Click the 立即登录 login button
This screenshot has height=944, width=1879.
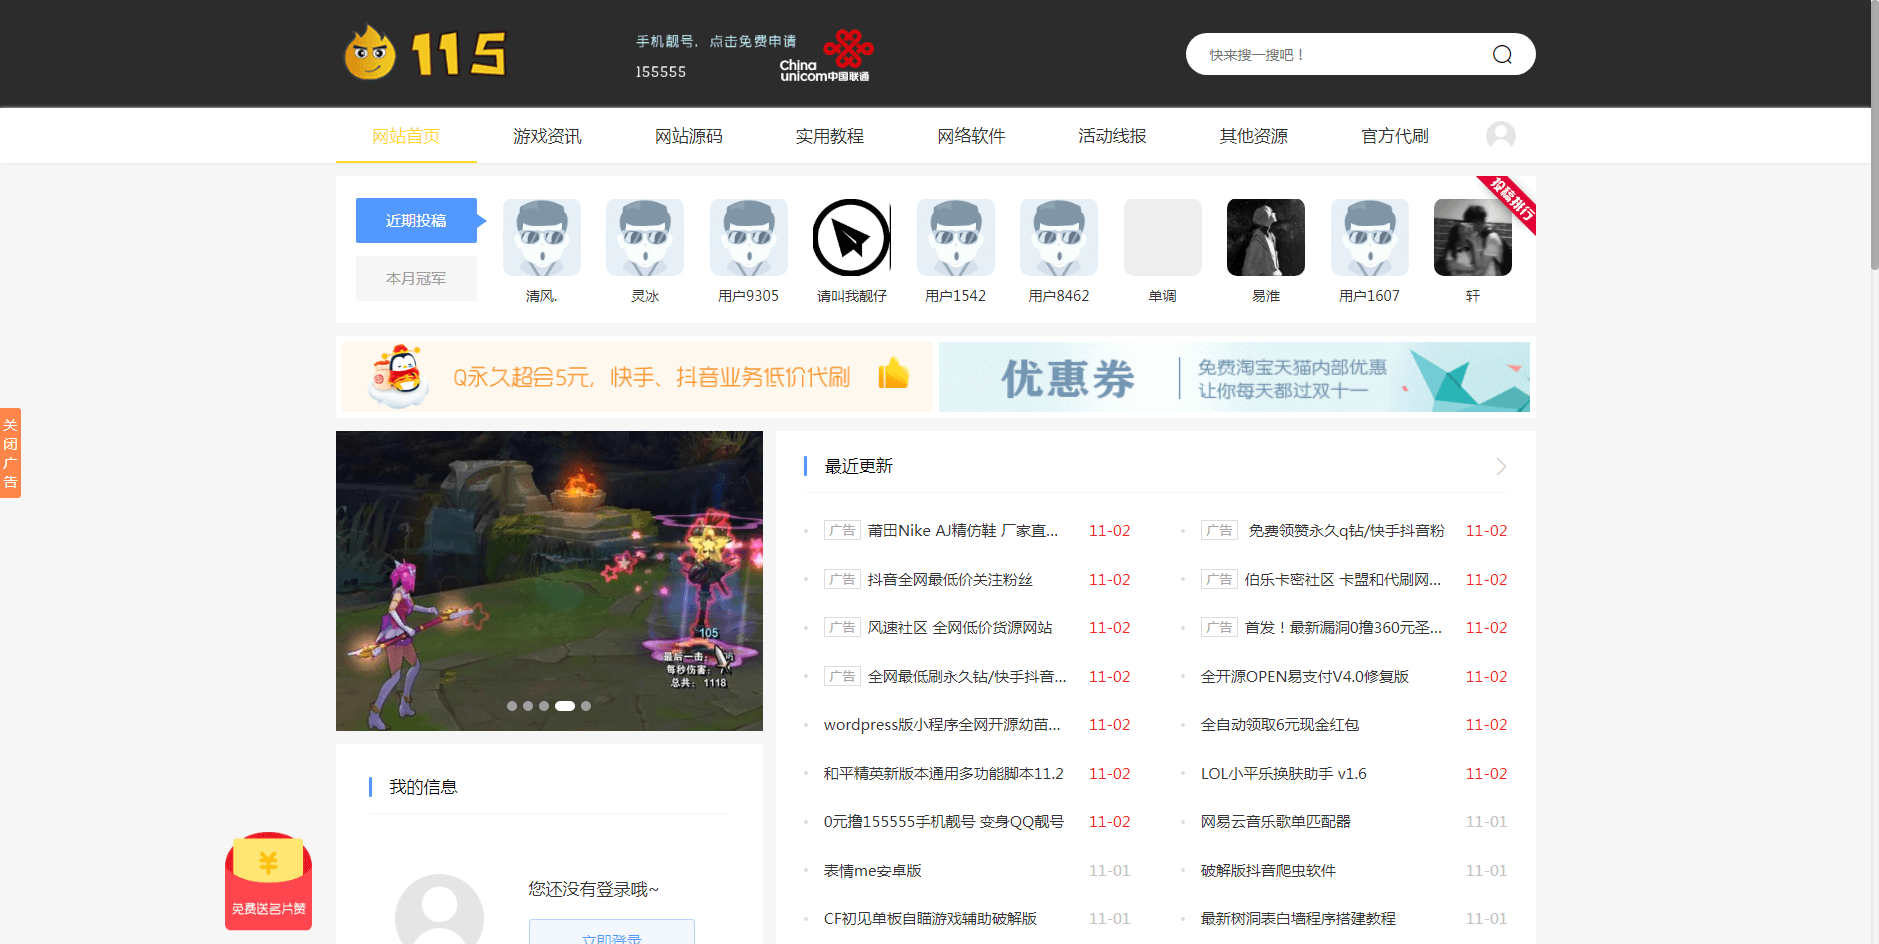[611, 935]
